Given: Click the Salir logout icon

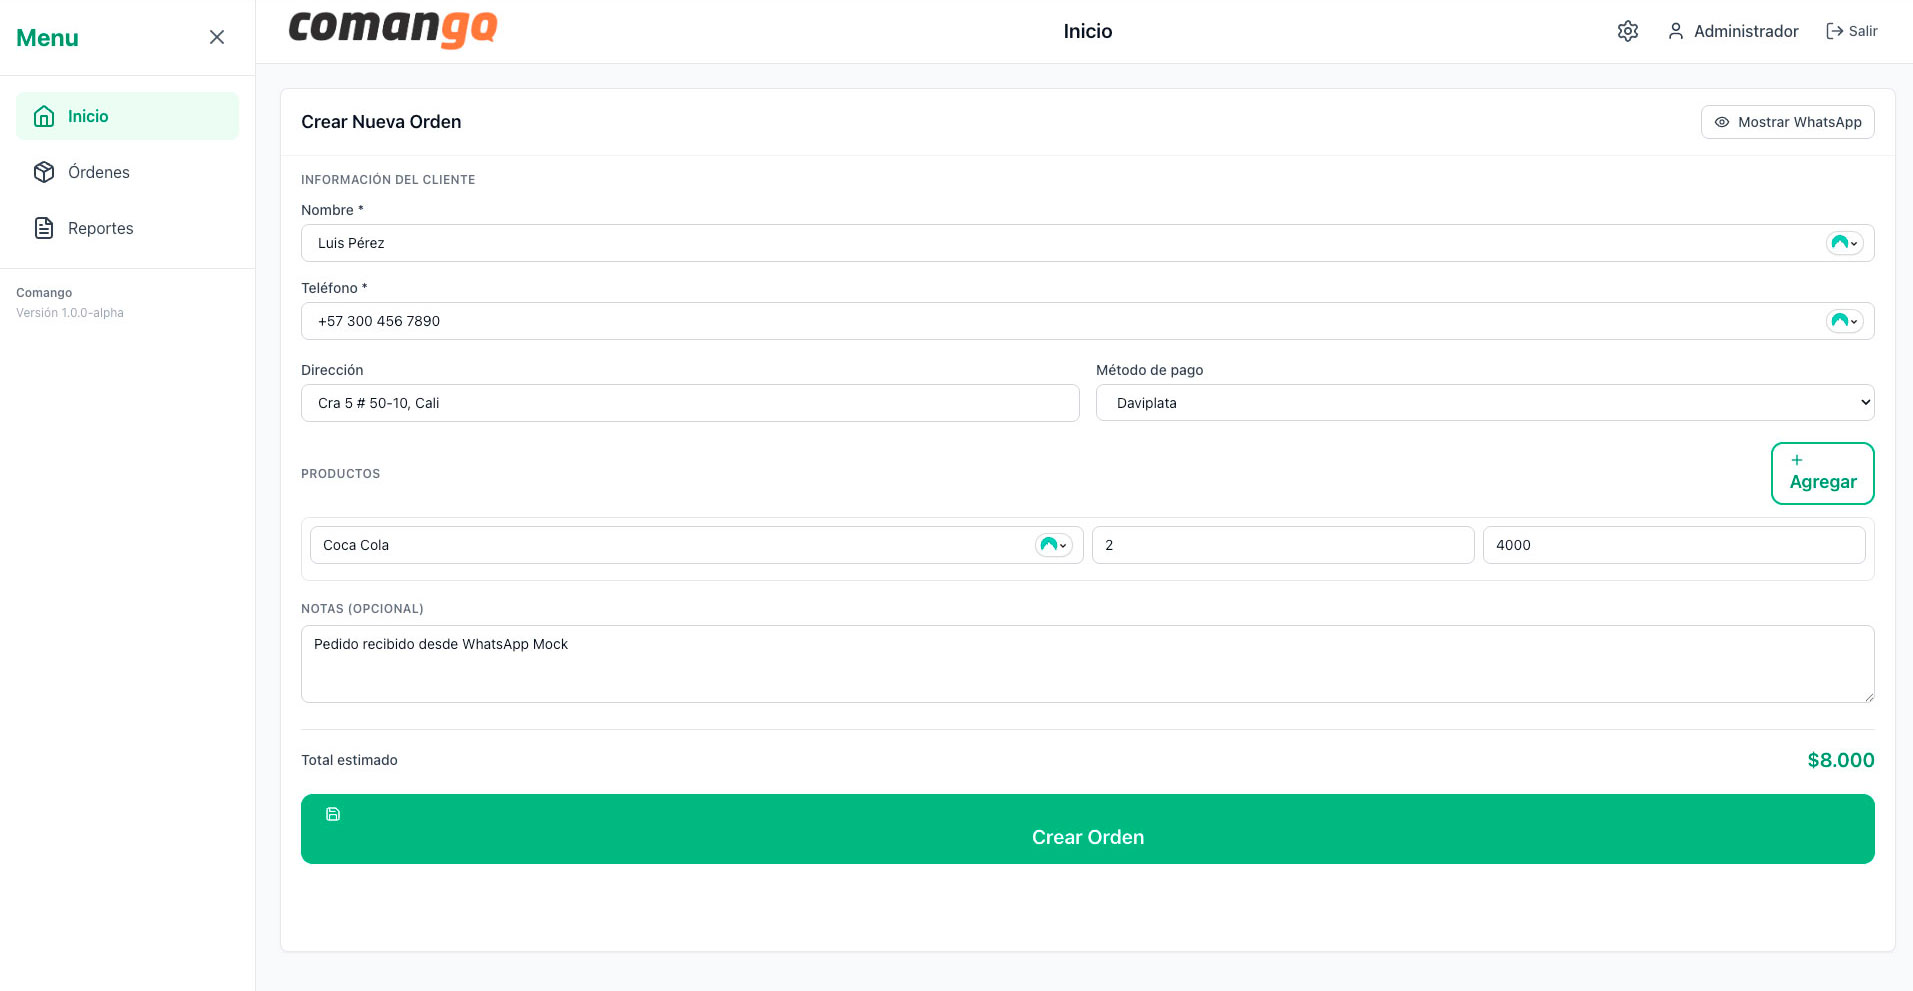Looking at the screenshot, I should (x=1834, y=31).
